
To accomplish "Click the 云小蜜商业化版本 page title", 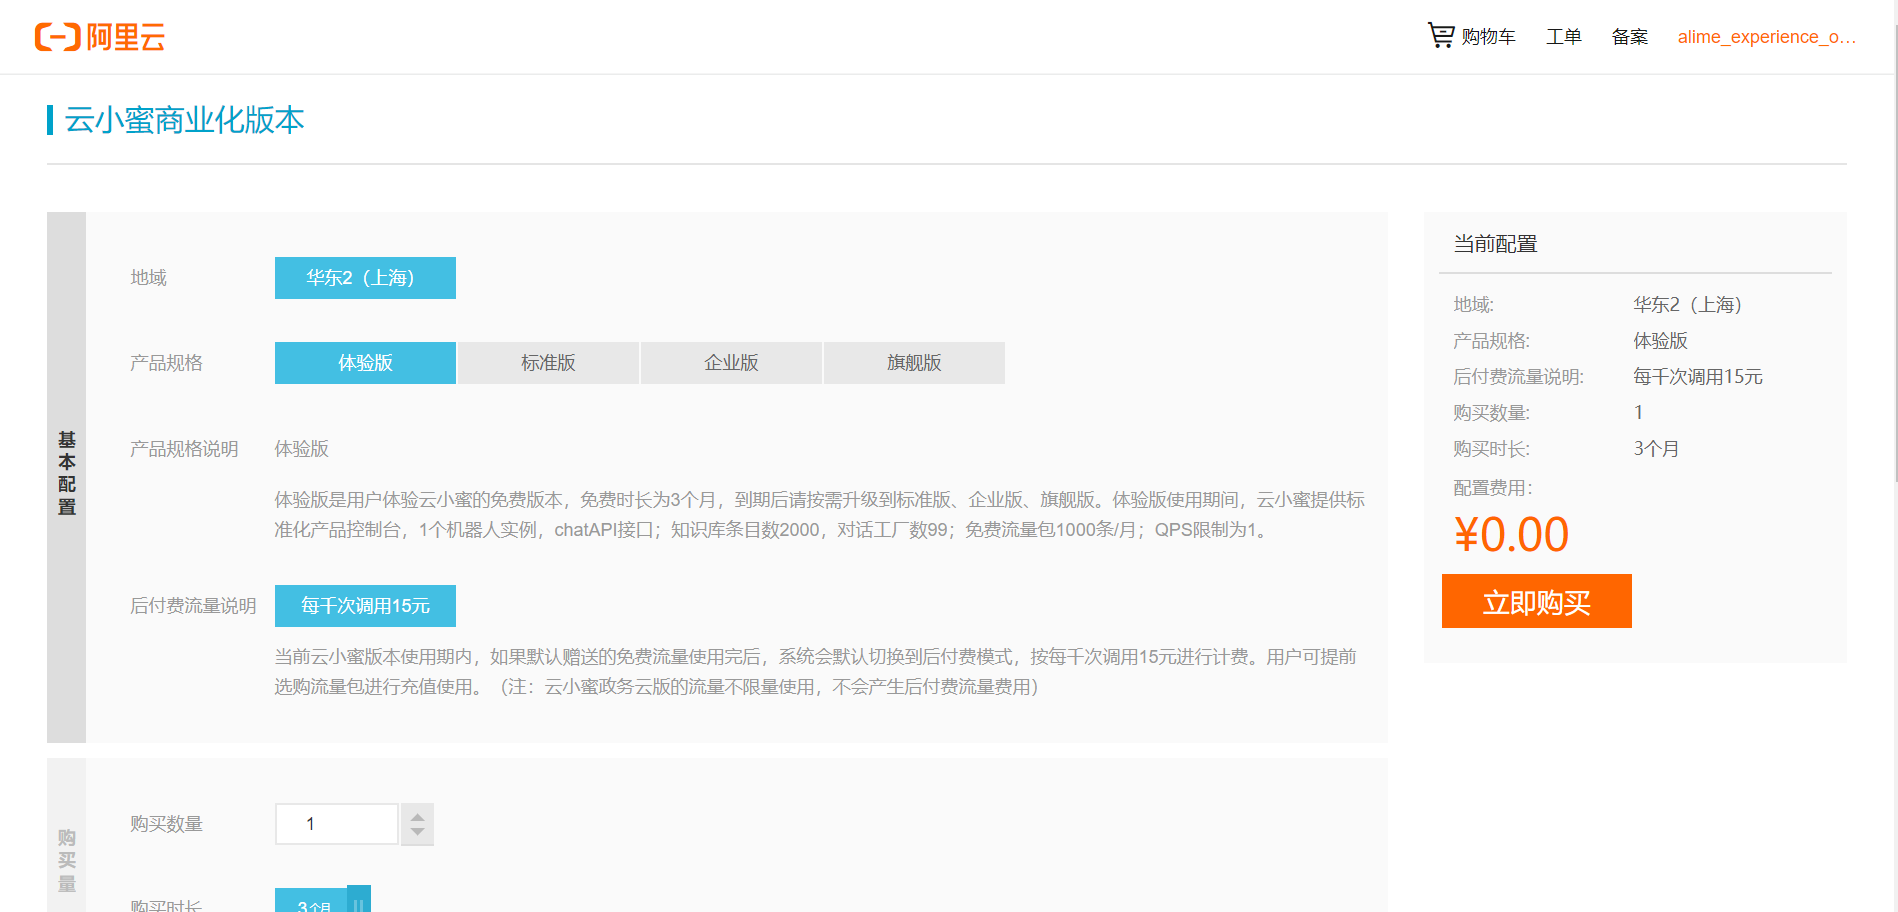I will [184, 120].
